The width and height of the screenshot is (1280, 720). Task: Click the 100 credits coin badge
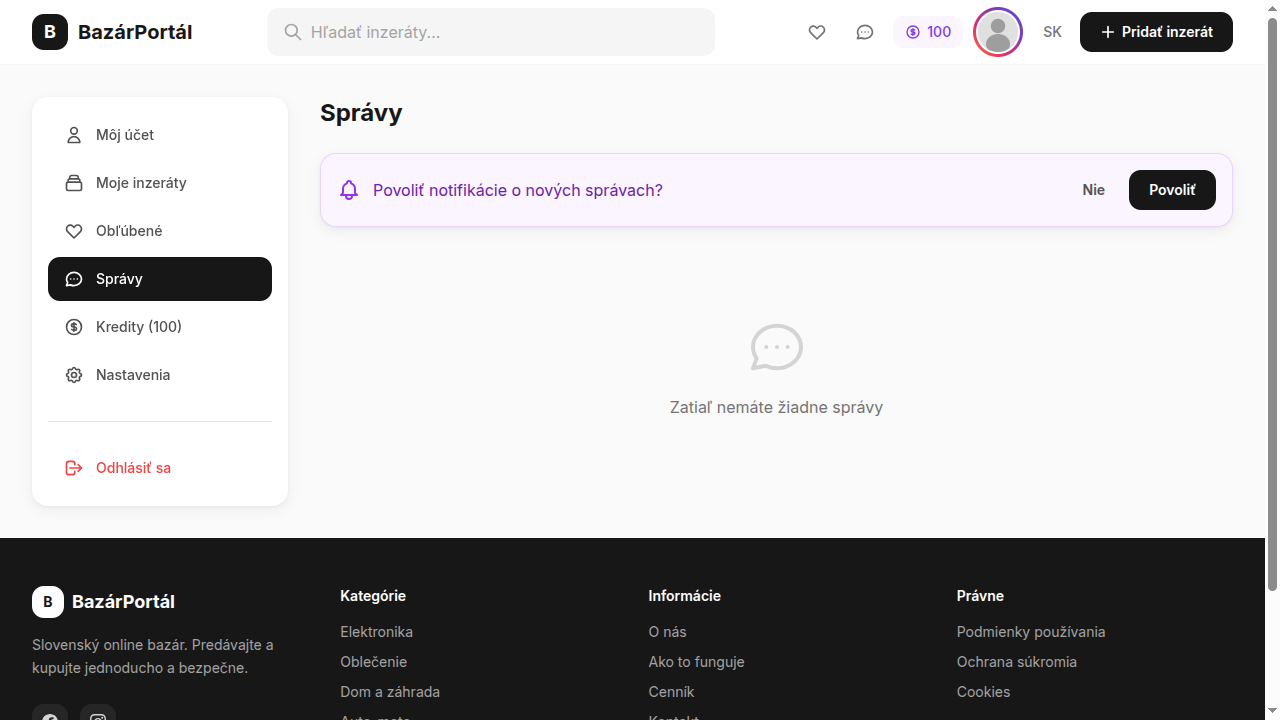click(x=928, y=32)
